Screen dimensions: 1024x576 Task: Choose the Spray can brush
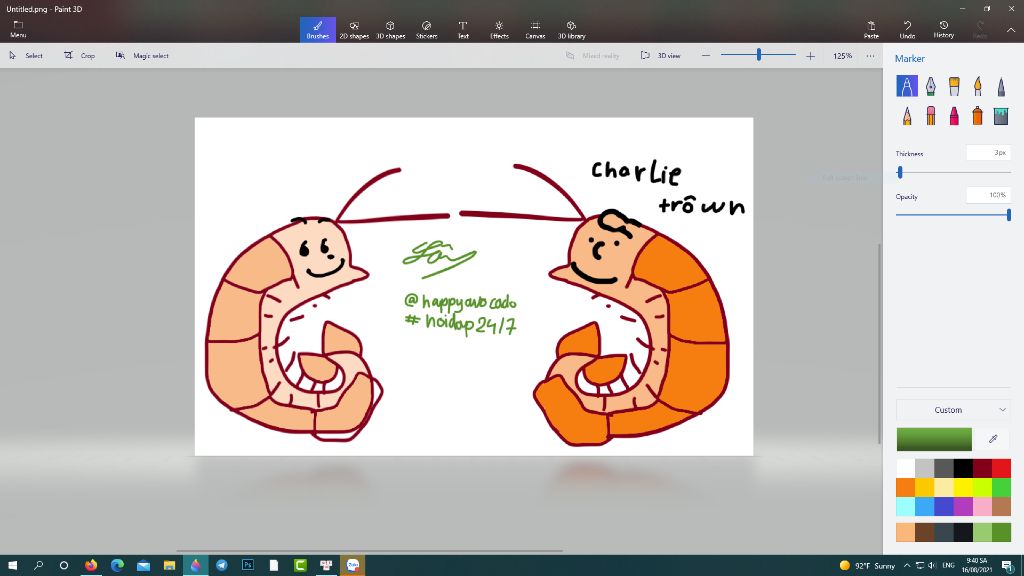(x=977, y=116)
